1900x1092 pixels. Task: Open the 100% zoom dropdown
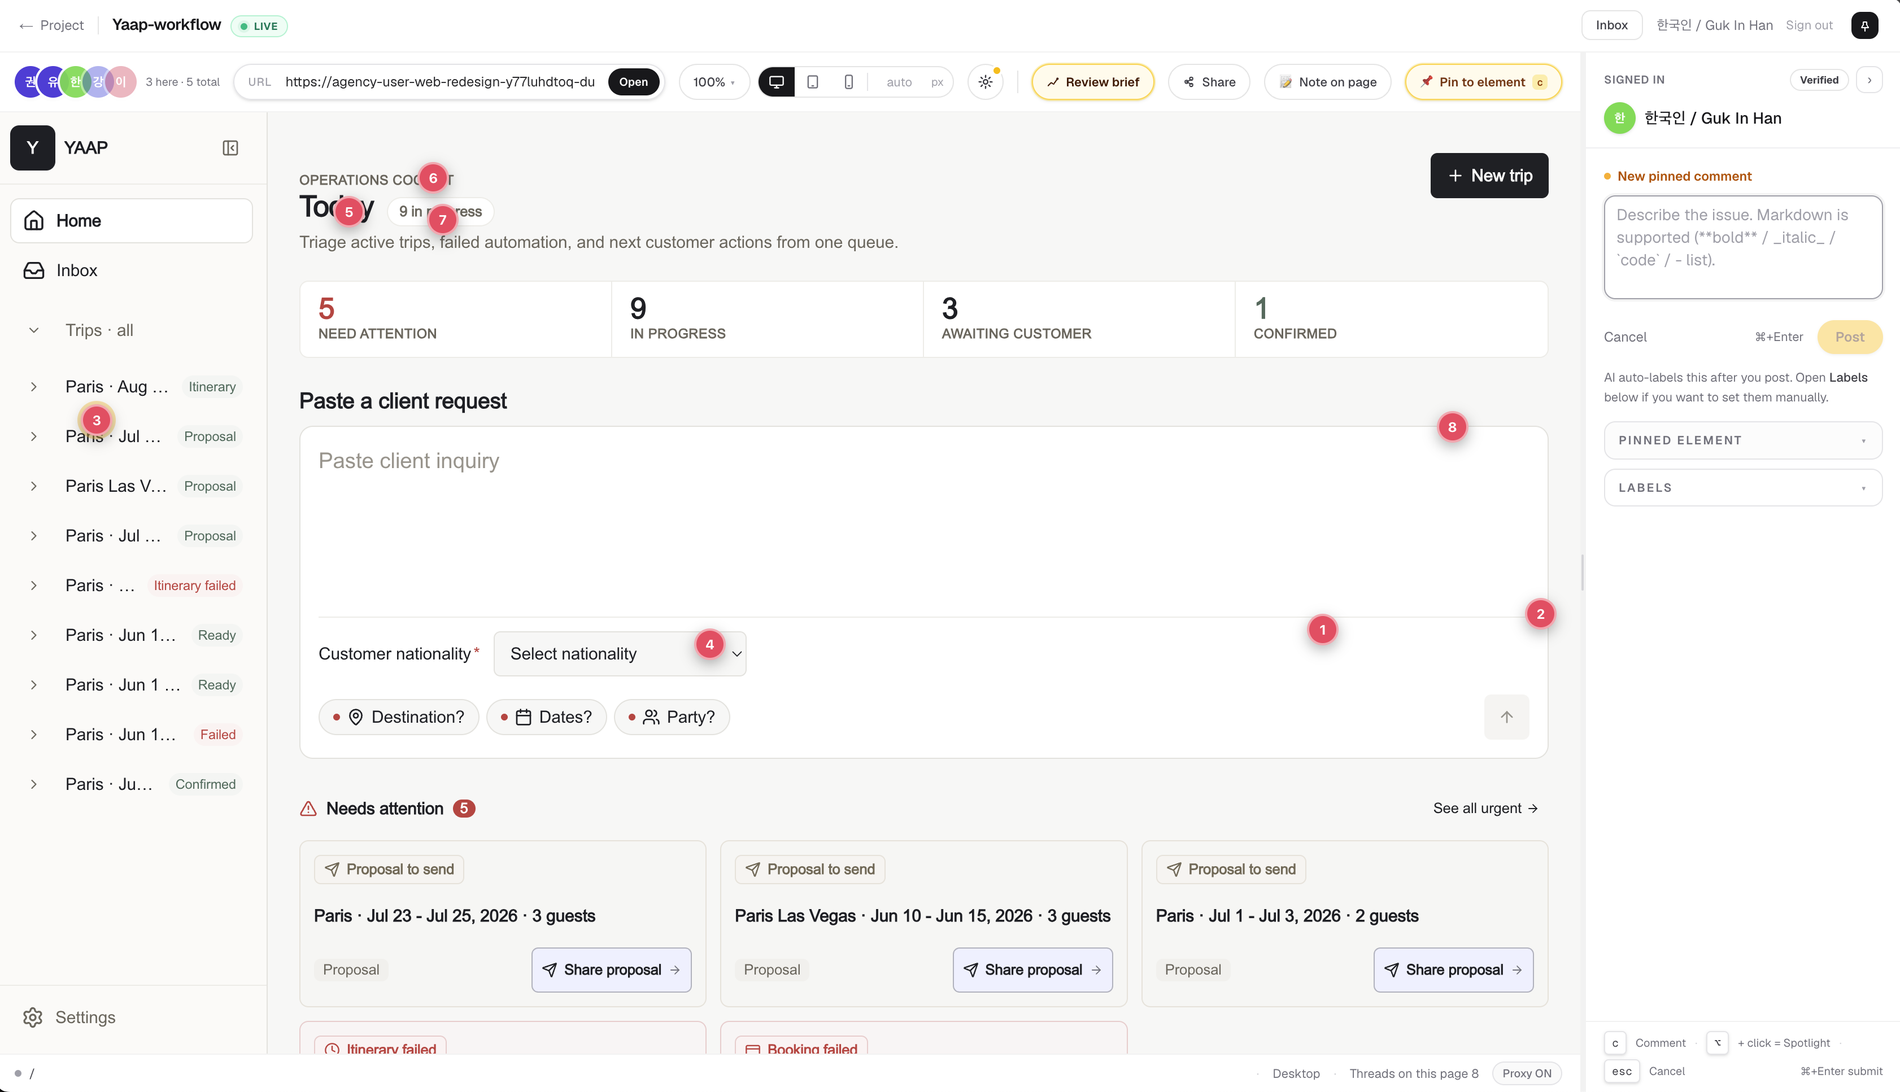(714, 82)
